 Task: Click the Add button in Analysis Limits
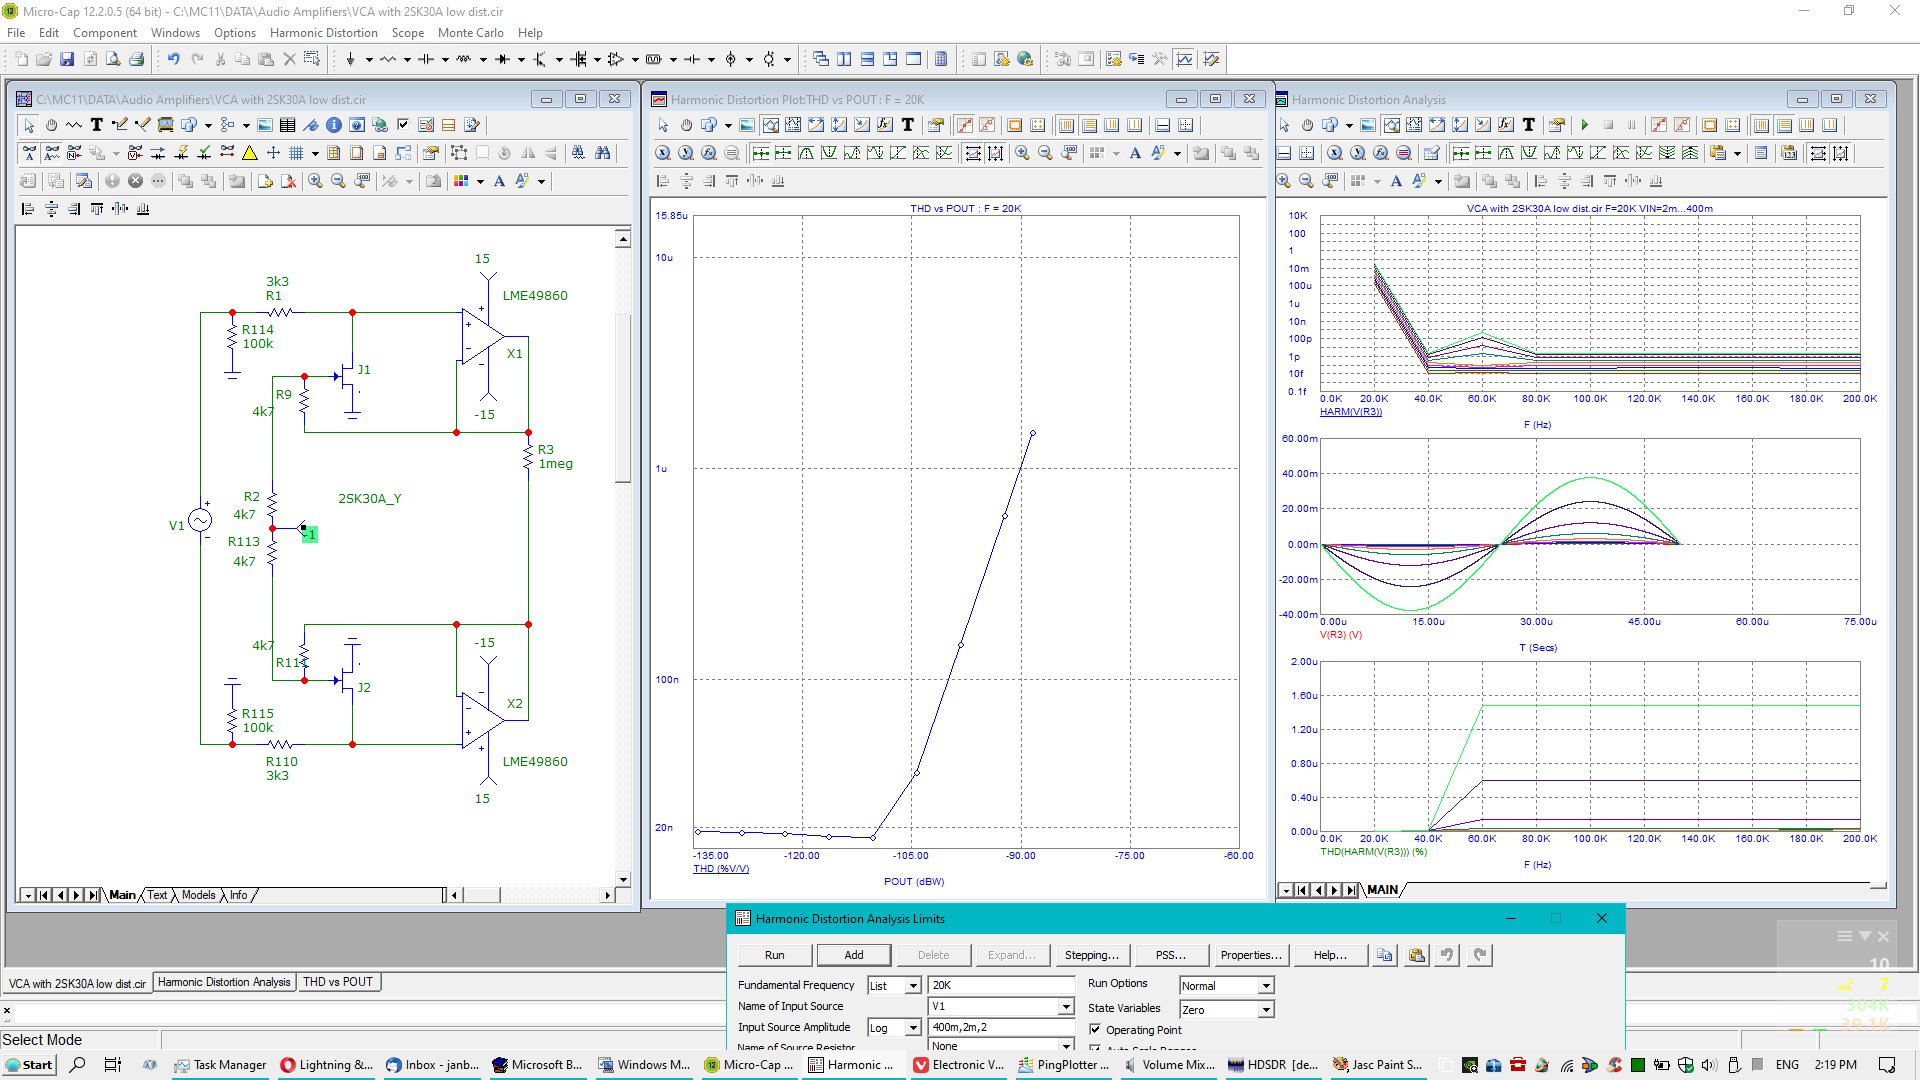pos(854,955)
